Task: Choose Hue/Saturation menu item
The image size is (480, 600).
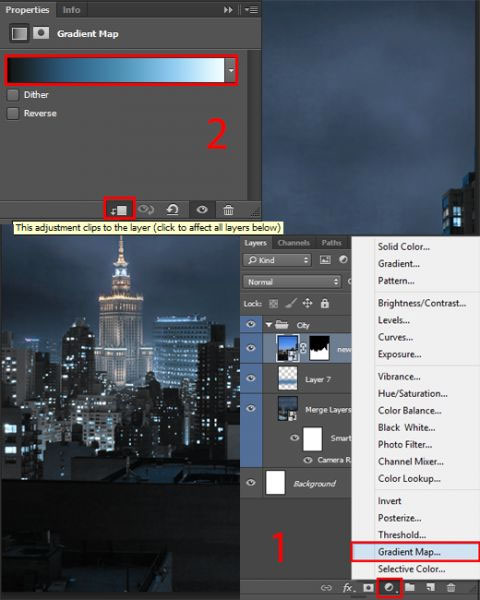Action: tap(412, 393)
